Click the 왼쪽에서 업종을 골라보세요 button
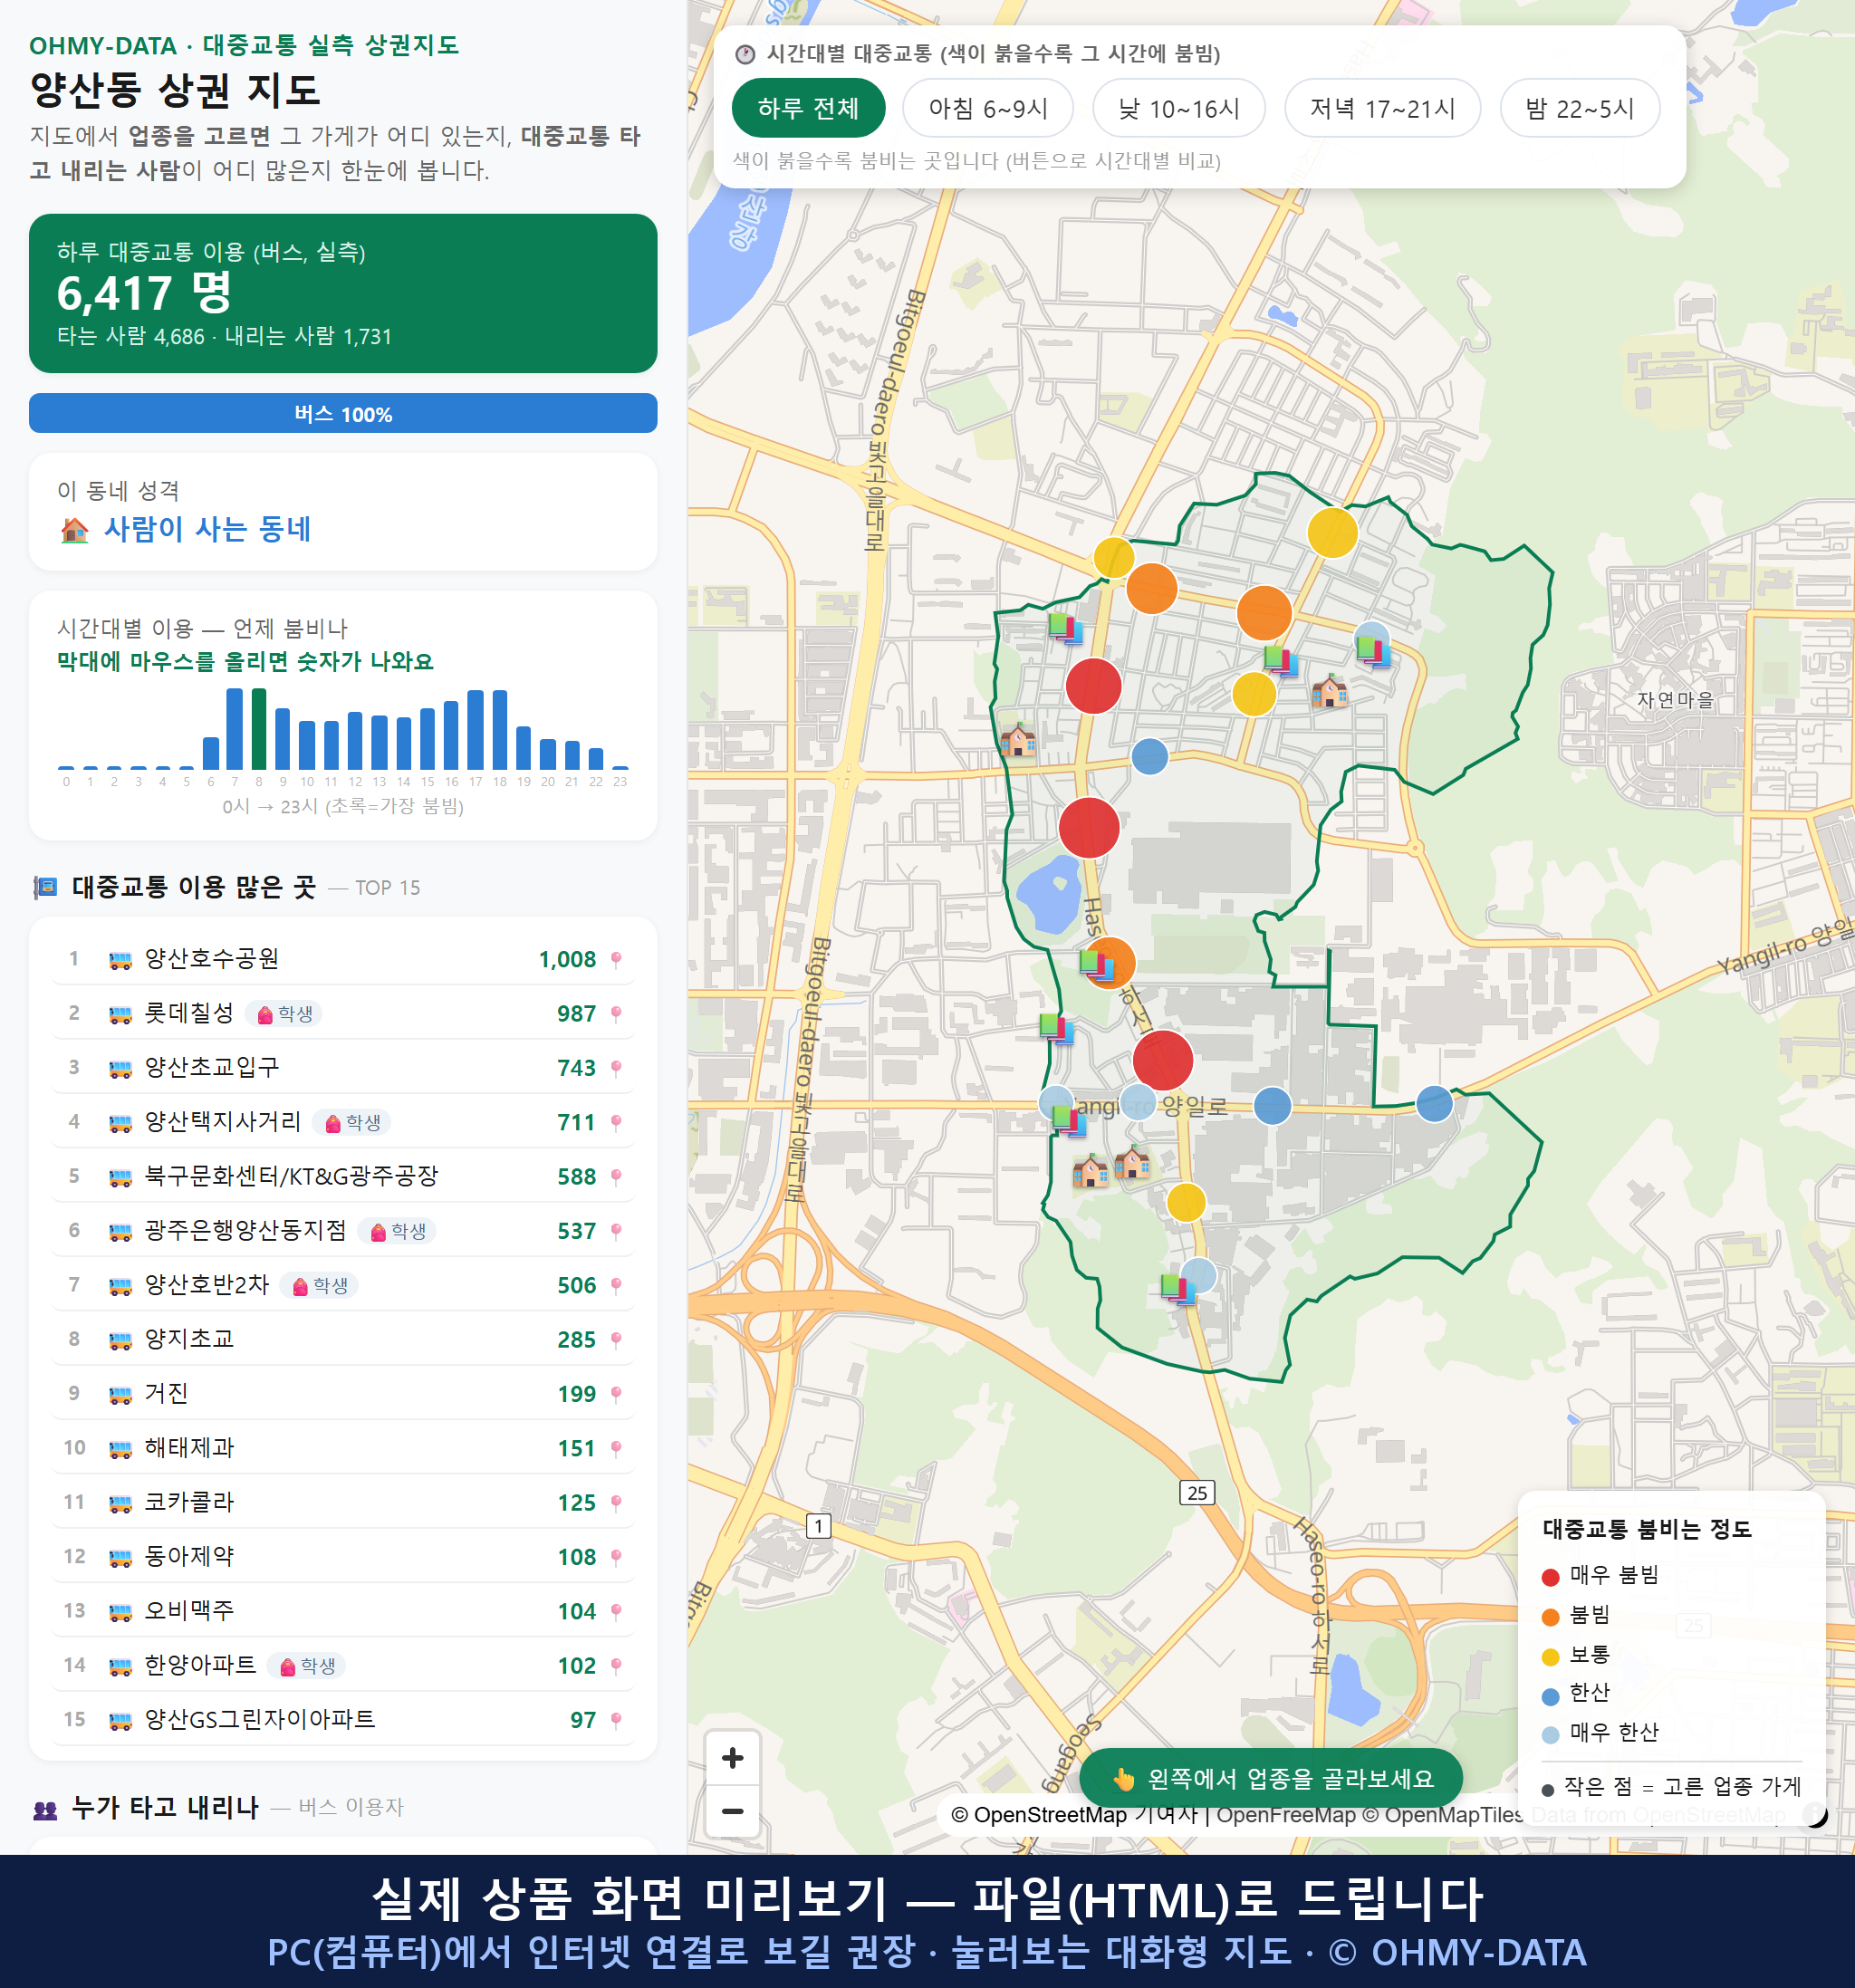1855x1988 pixels. coord(1271,1778)
